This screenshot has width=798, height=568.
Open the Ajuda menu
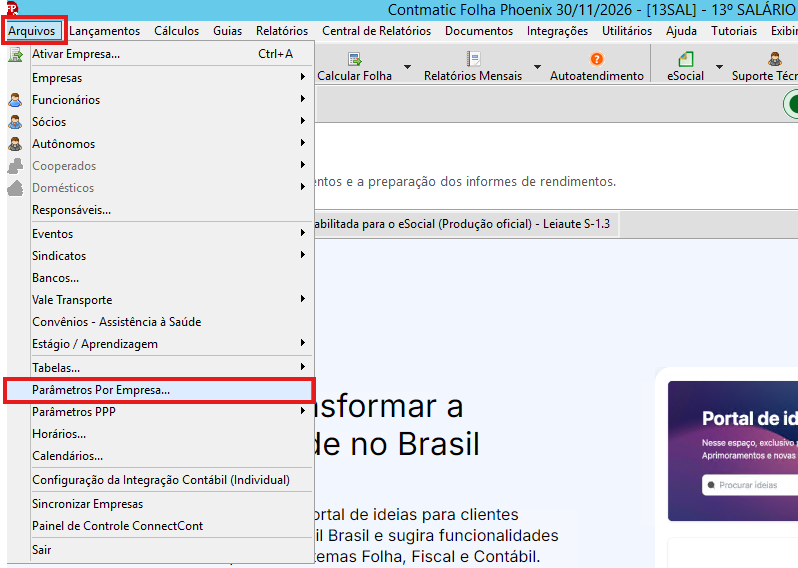(x=681, y=31)
